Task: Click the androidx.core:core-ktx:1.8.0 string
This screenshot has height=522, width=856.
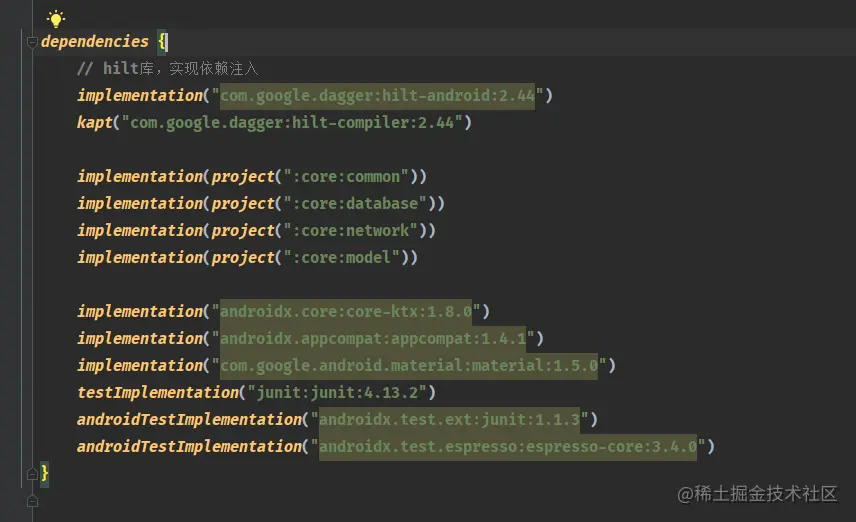Action: [346, 311]
